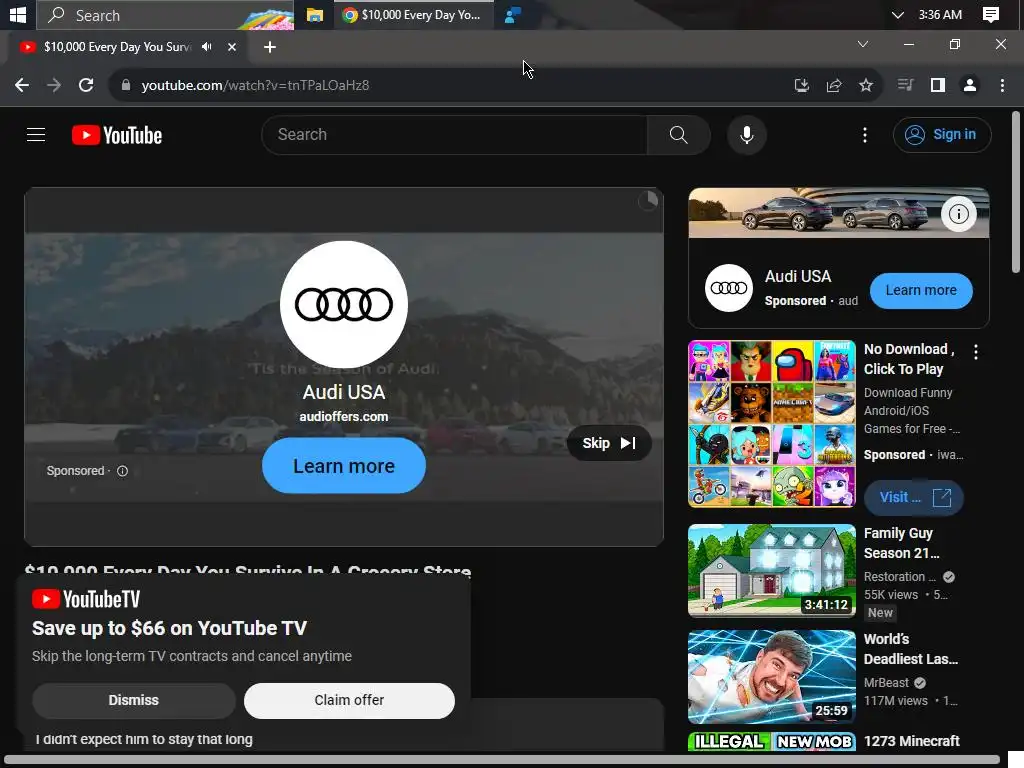Open the Chrome three-dot menu
This screenshot has width=1024, height=768.
pos(1002,86)
